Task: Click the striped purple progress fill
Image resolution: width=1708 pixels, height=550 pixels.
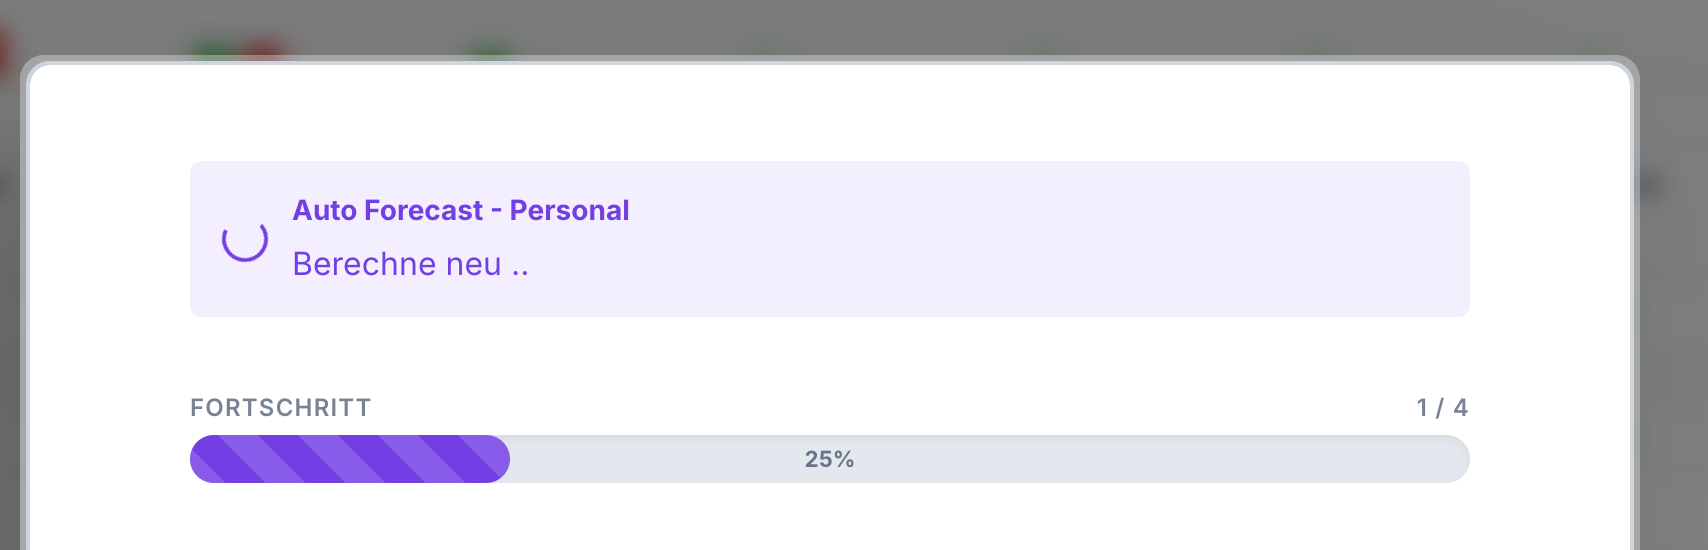Action: point(350,459)
